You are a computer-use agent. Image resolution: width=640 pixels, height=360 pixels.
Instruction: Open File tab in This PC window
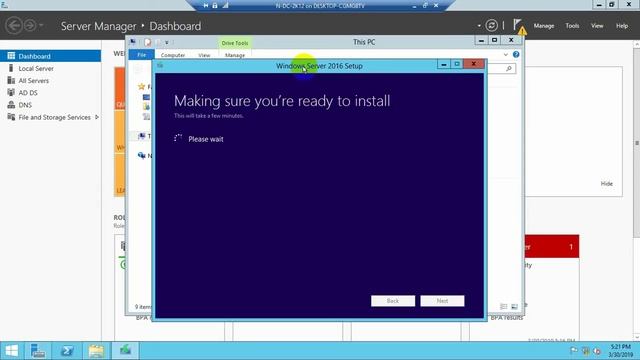[x=142, y=55]
